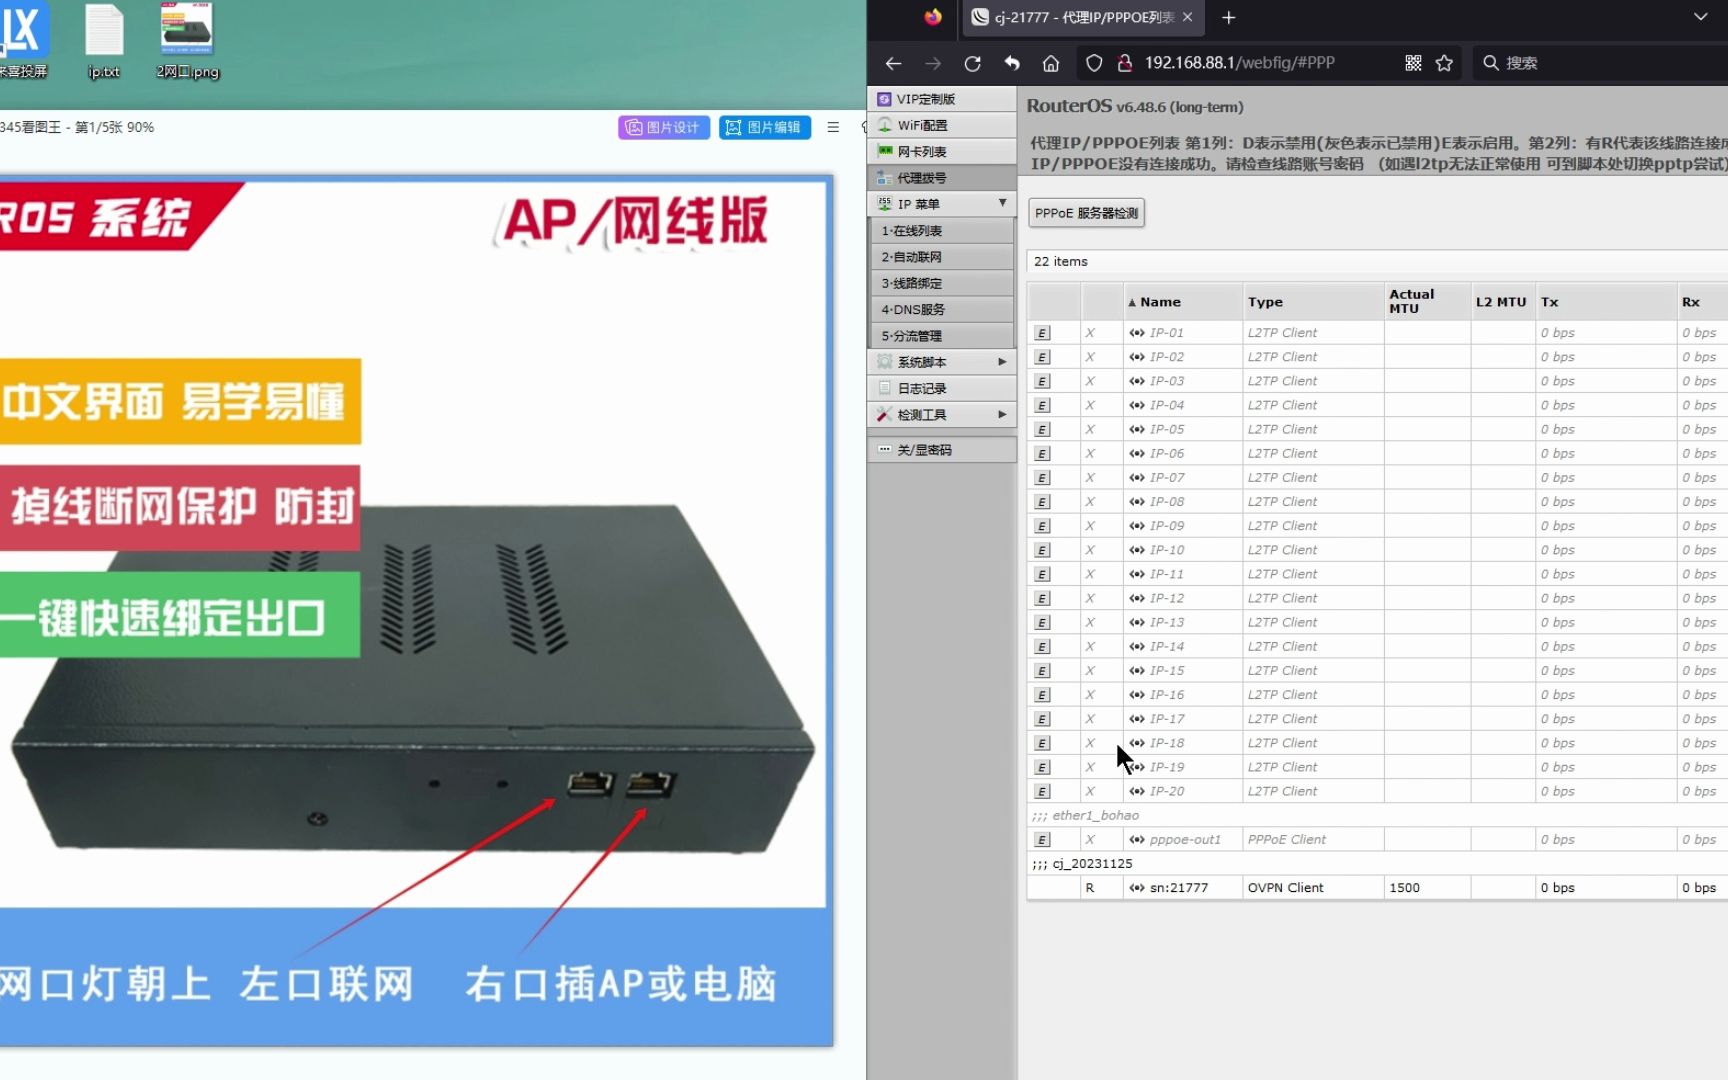
Task: Click the PPPoE 服务器检测 button
Action: 1086,213
